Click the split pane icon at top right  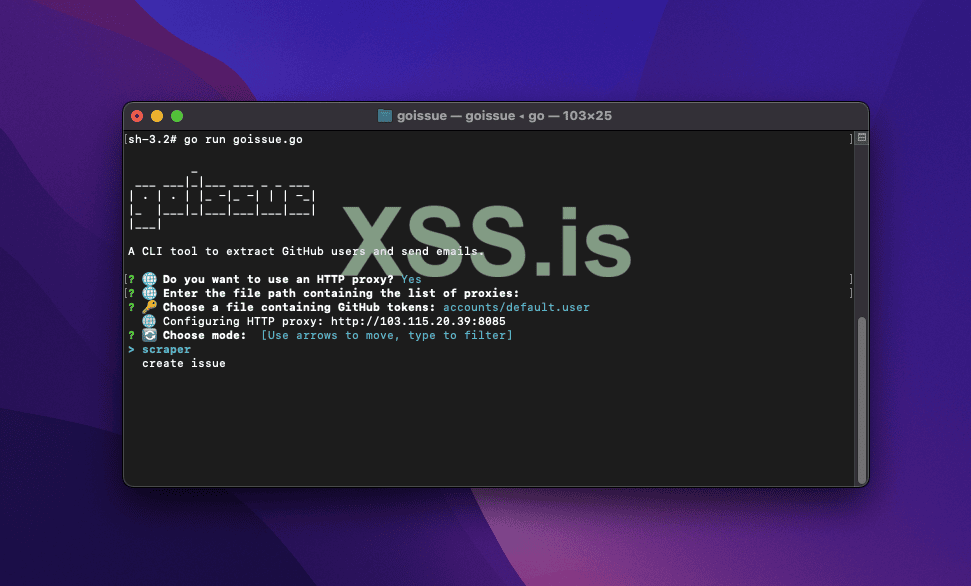[861, 138]
